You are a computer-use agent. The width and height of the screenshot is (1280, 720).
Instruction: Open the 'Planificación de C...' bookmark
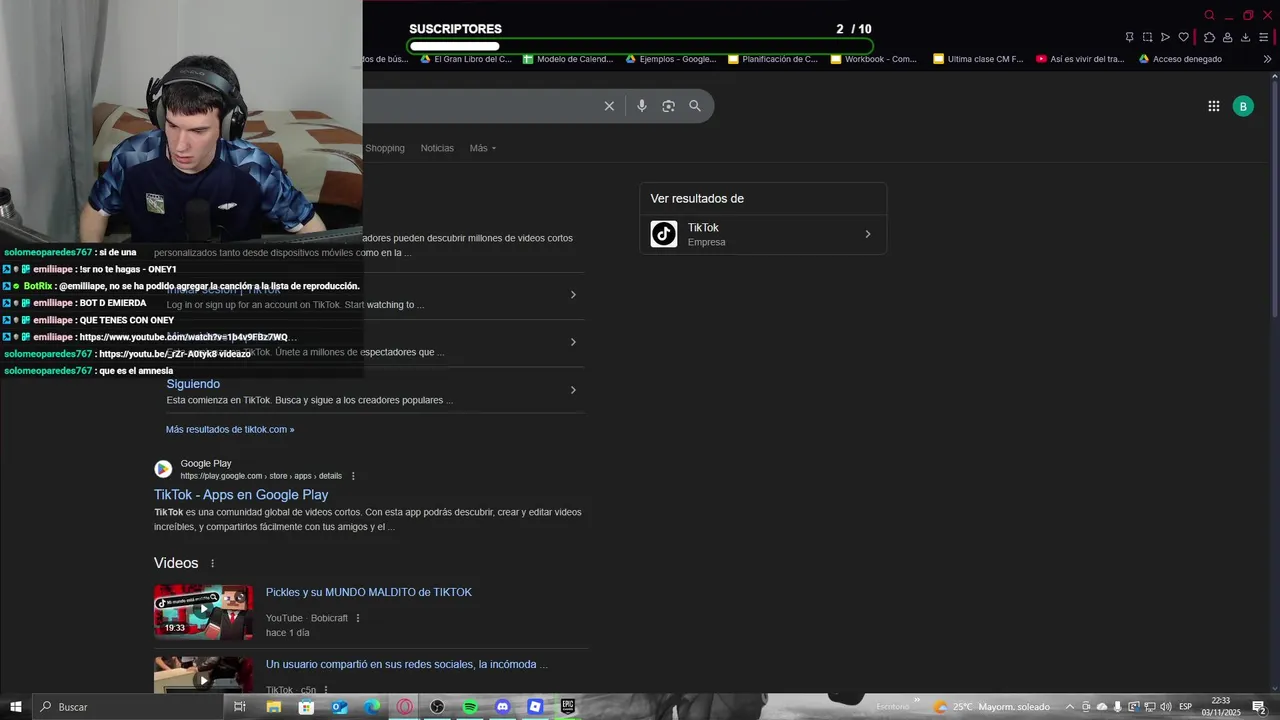point(773,59)
